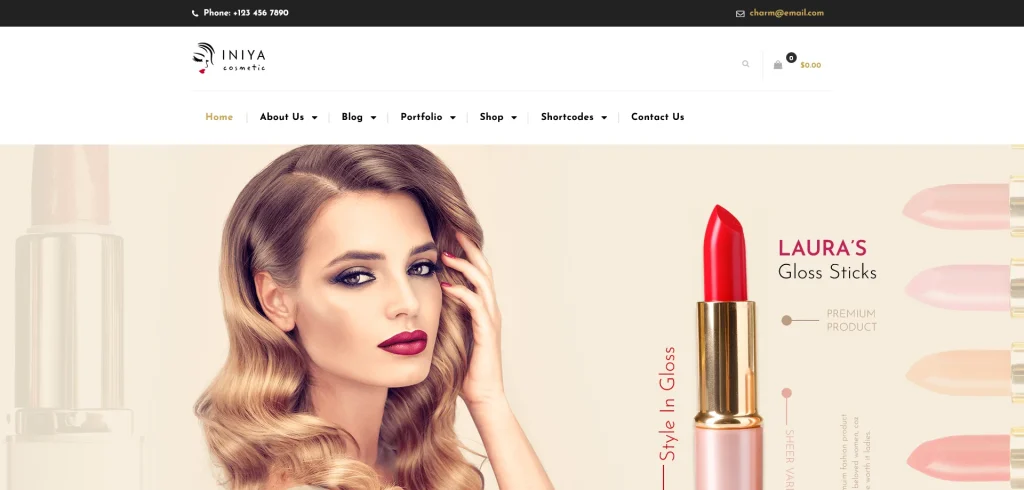The image size is (1024, 490).
Task: Click the LAURA'S heading in banner
Action: [x=822, y=248]
